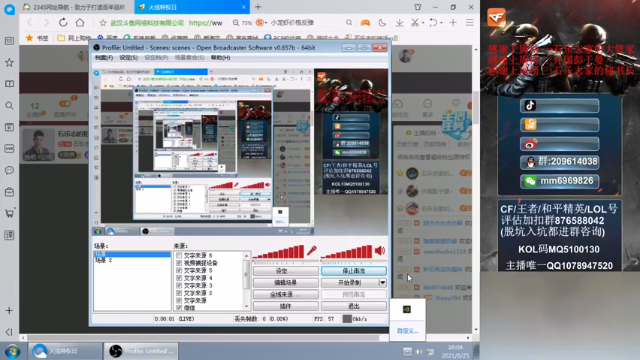Switch to 2345网址导航 browser tab

point(74,7)
